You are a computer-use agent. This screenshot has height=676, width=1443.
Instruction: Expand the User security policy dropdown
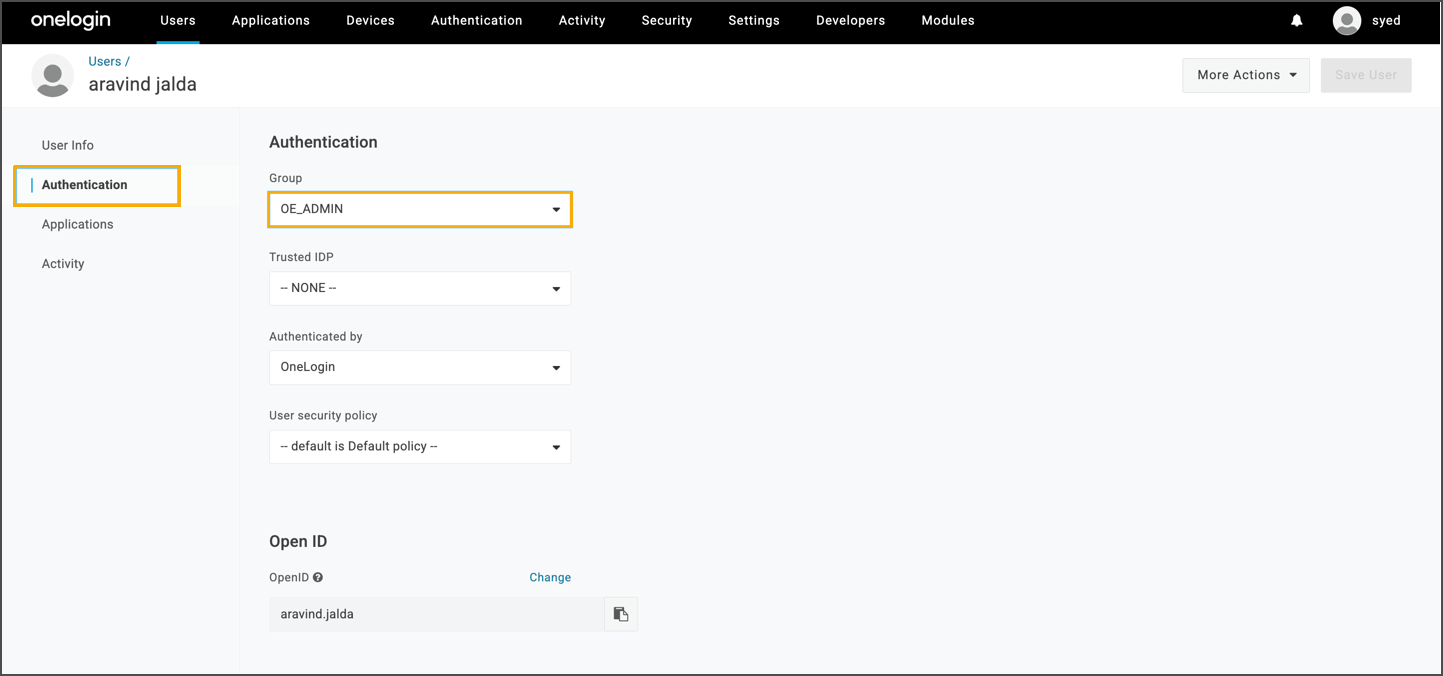click(x=420, y=446)
